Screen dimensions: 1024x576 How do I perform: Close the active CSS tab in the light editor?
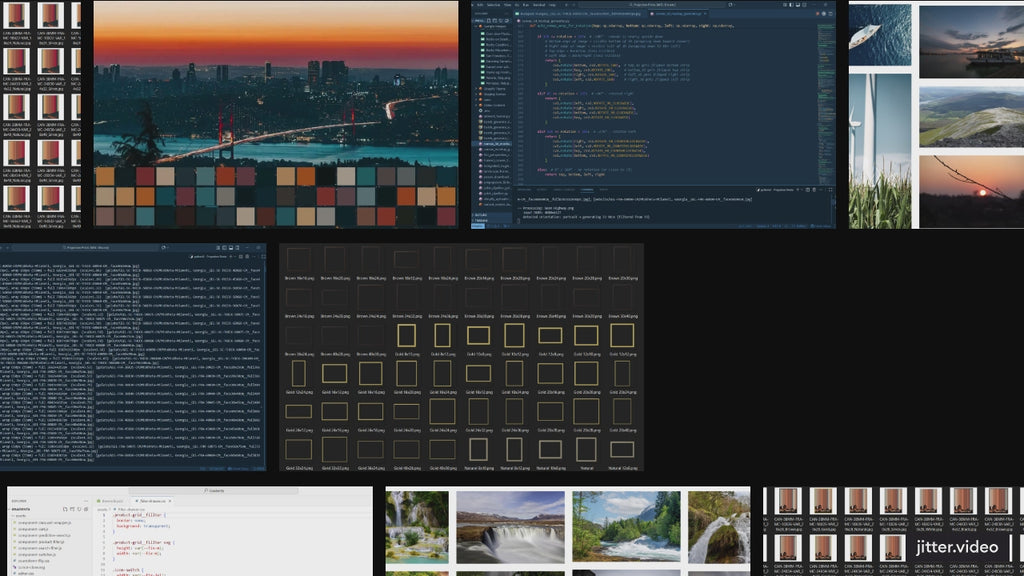(171, 500)
